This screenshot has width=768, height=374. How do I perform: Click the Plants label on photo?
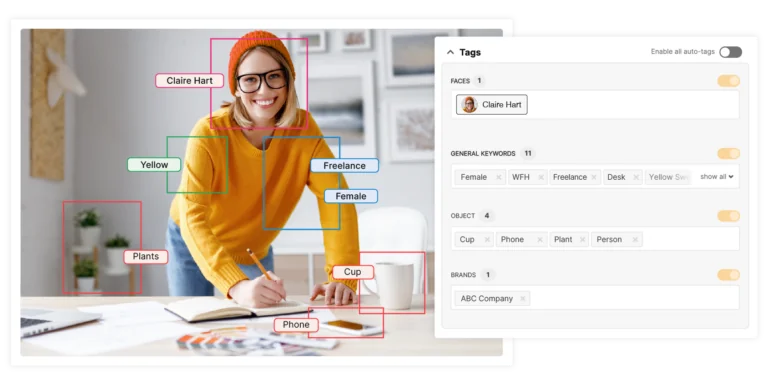pyautogui.click(x=145, y=257)
